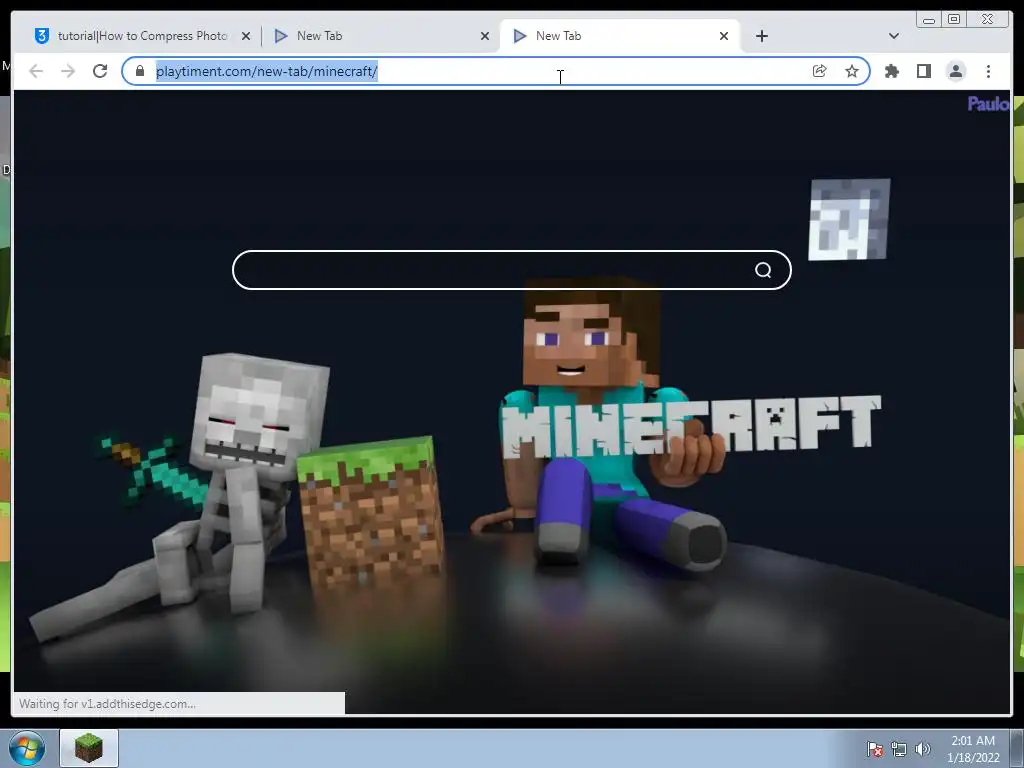Bookmark this tab with the star

point(852,71)
